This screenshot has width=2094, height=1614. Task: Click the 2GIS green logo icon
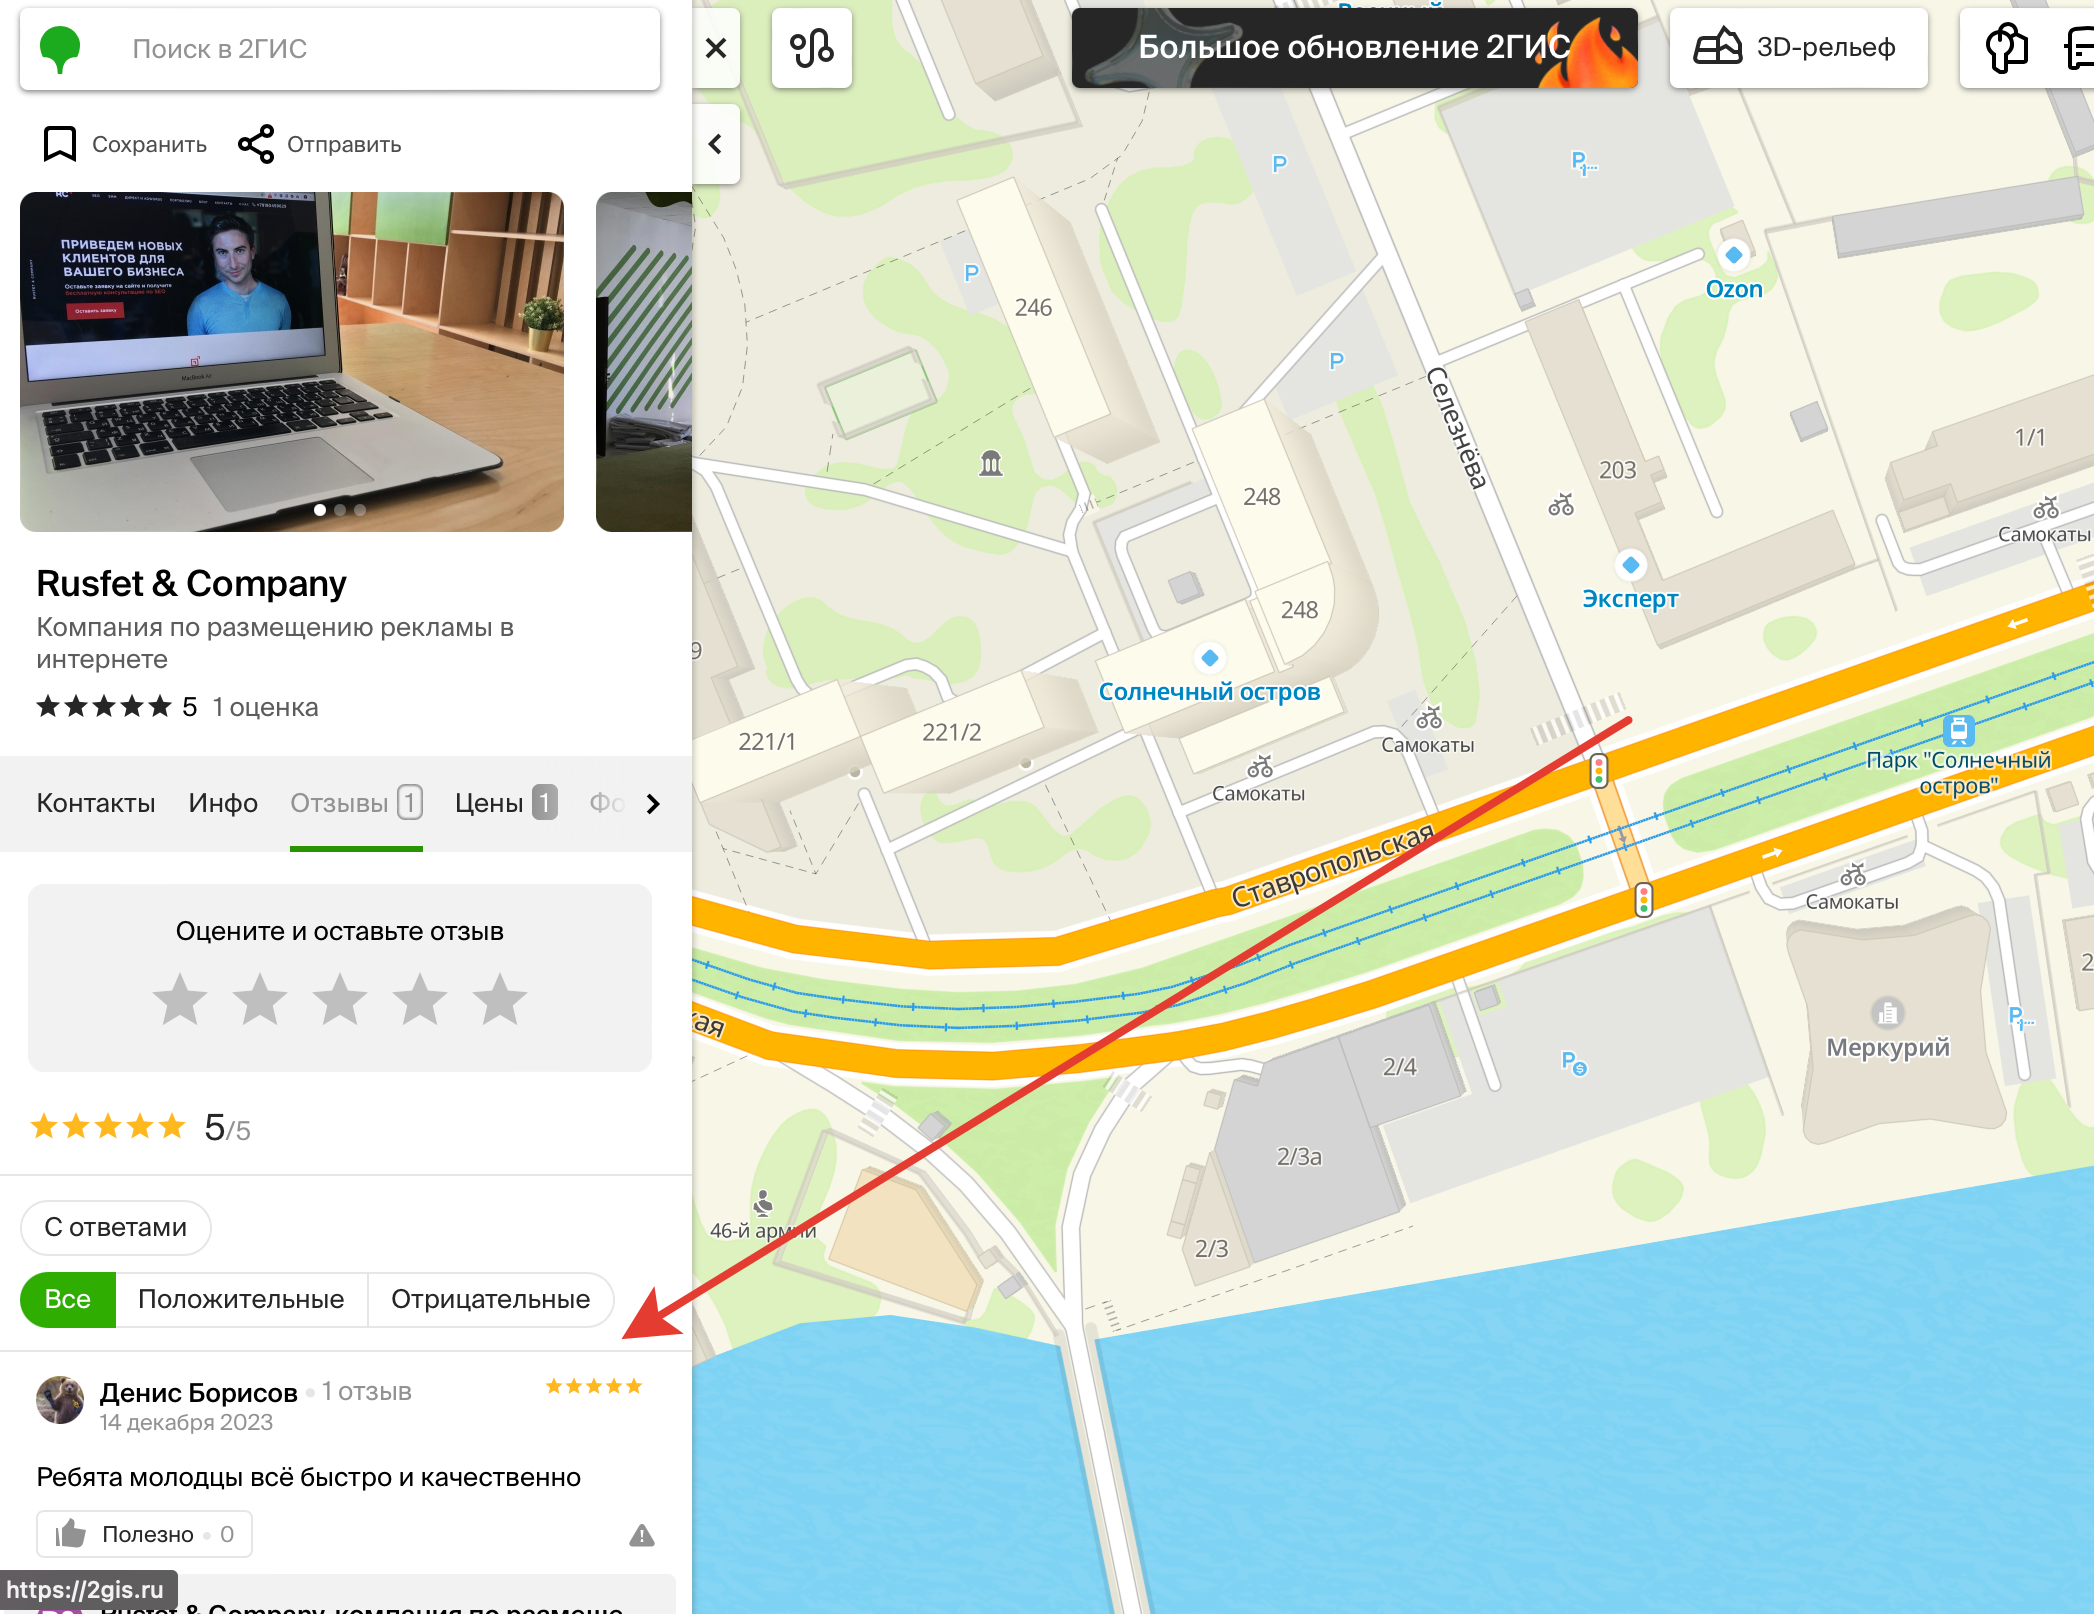pyautogui.click(x=60, y=49)
